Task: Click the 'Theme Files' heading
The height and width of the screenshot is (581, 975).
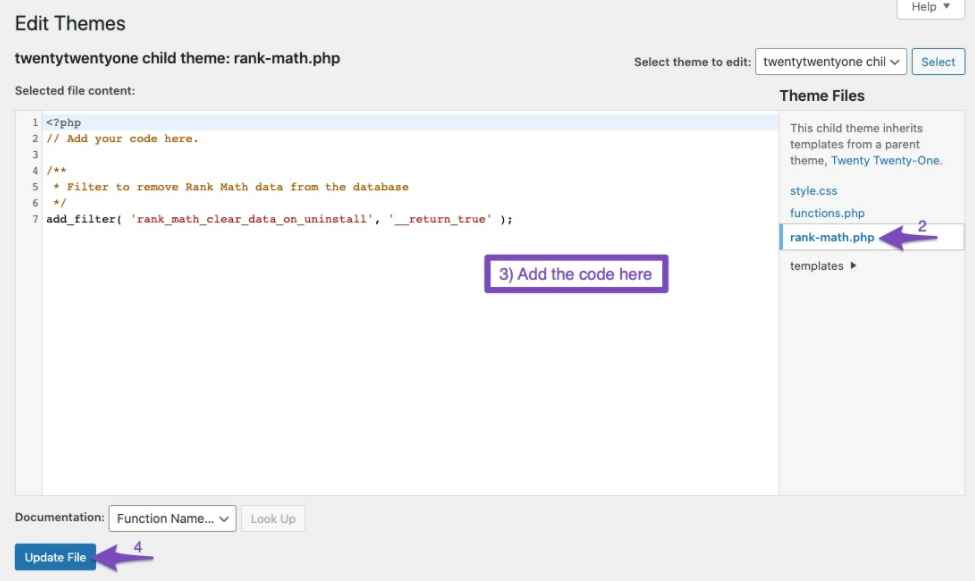Action: coord(822,96)
